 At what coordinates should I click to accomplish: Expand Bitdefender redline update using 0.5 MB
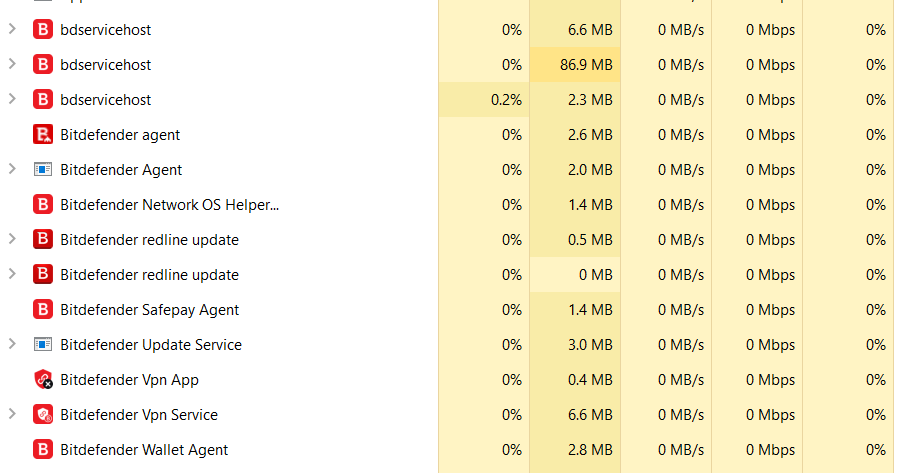tap(12, 240)
